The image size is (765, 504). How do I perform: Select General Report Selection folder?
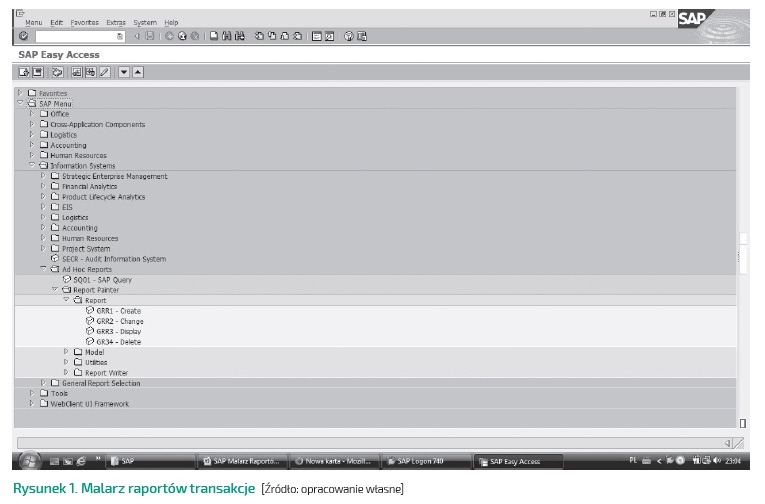(x=101, y=383)
